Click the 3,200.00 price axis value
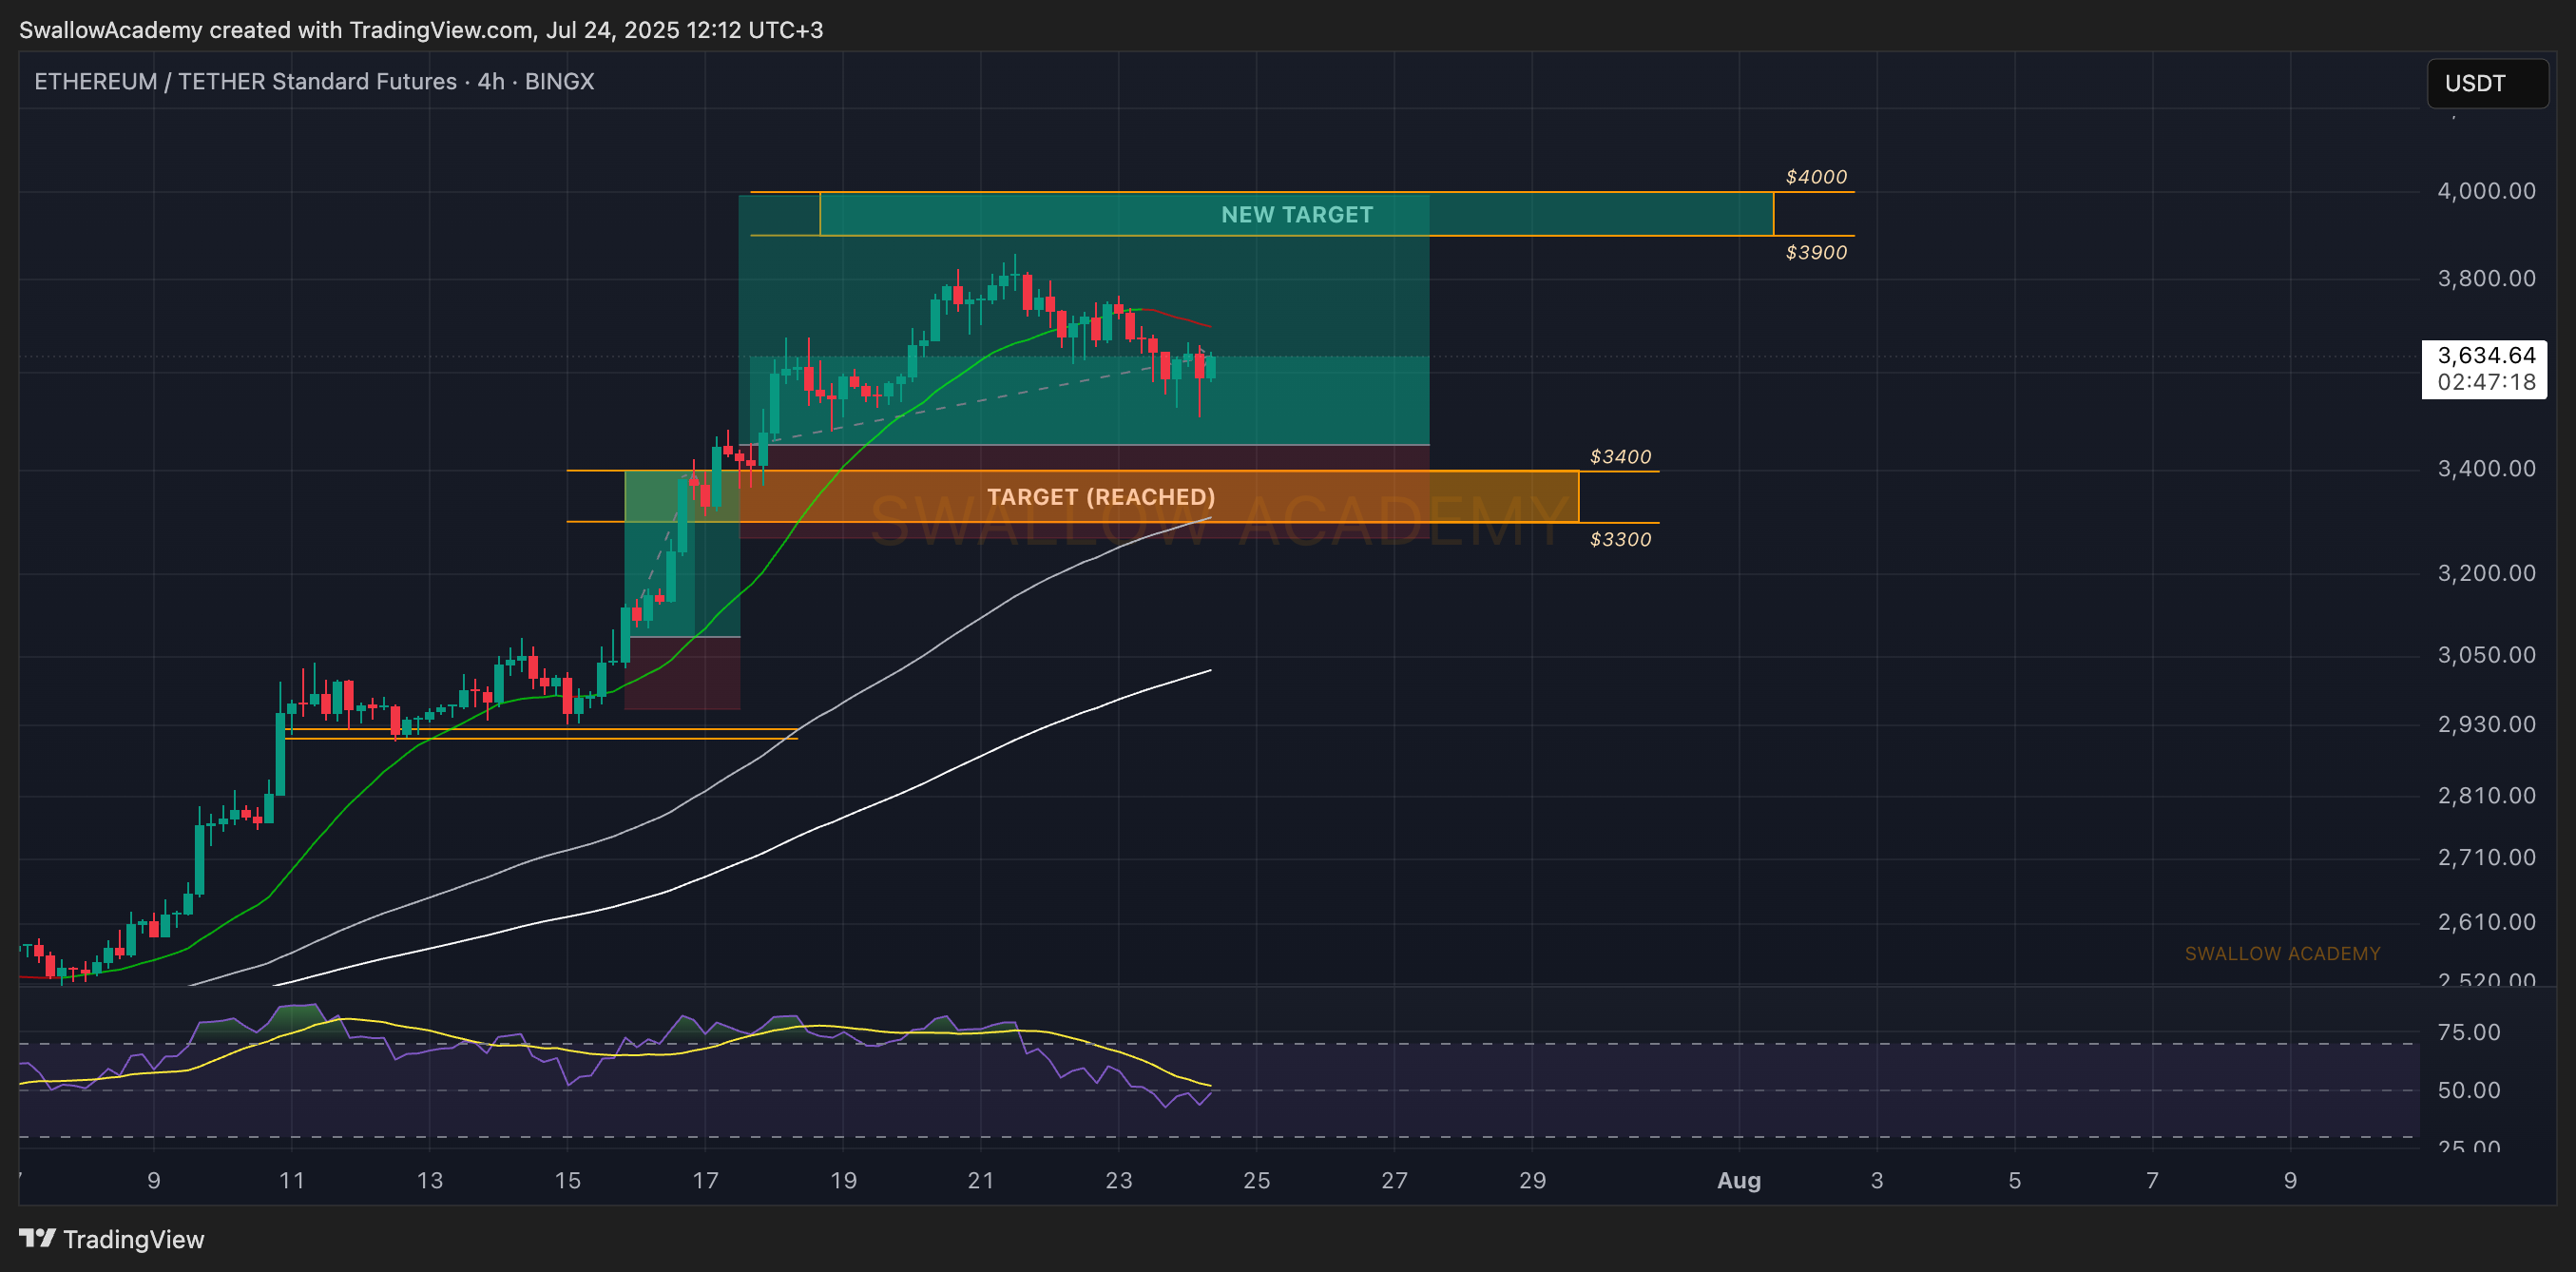 click(x=2486, y=573)
